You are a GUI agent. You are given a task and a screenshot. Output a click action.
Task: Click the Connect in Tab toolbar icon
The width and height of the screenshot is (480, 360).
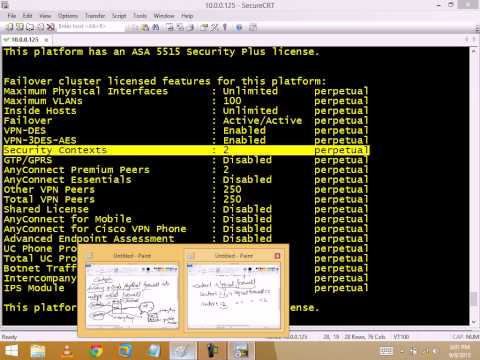coord(30,27)
